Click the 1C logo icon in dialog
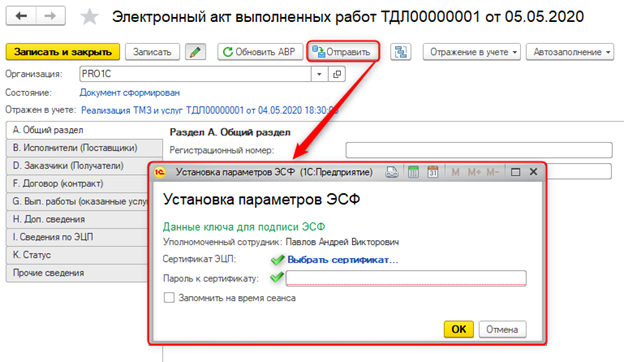624x362 pixels. (160, 172)
